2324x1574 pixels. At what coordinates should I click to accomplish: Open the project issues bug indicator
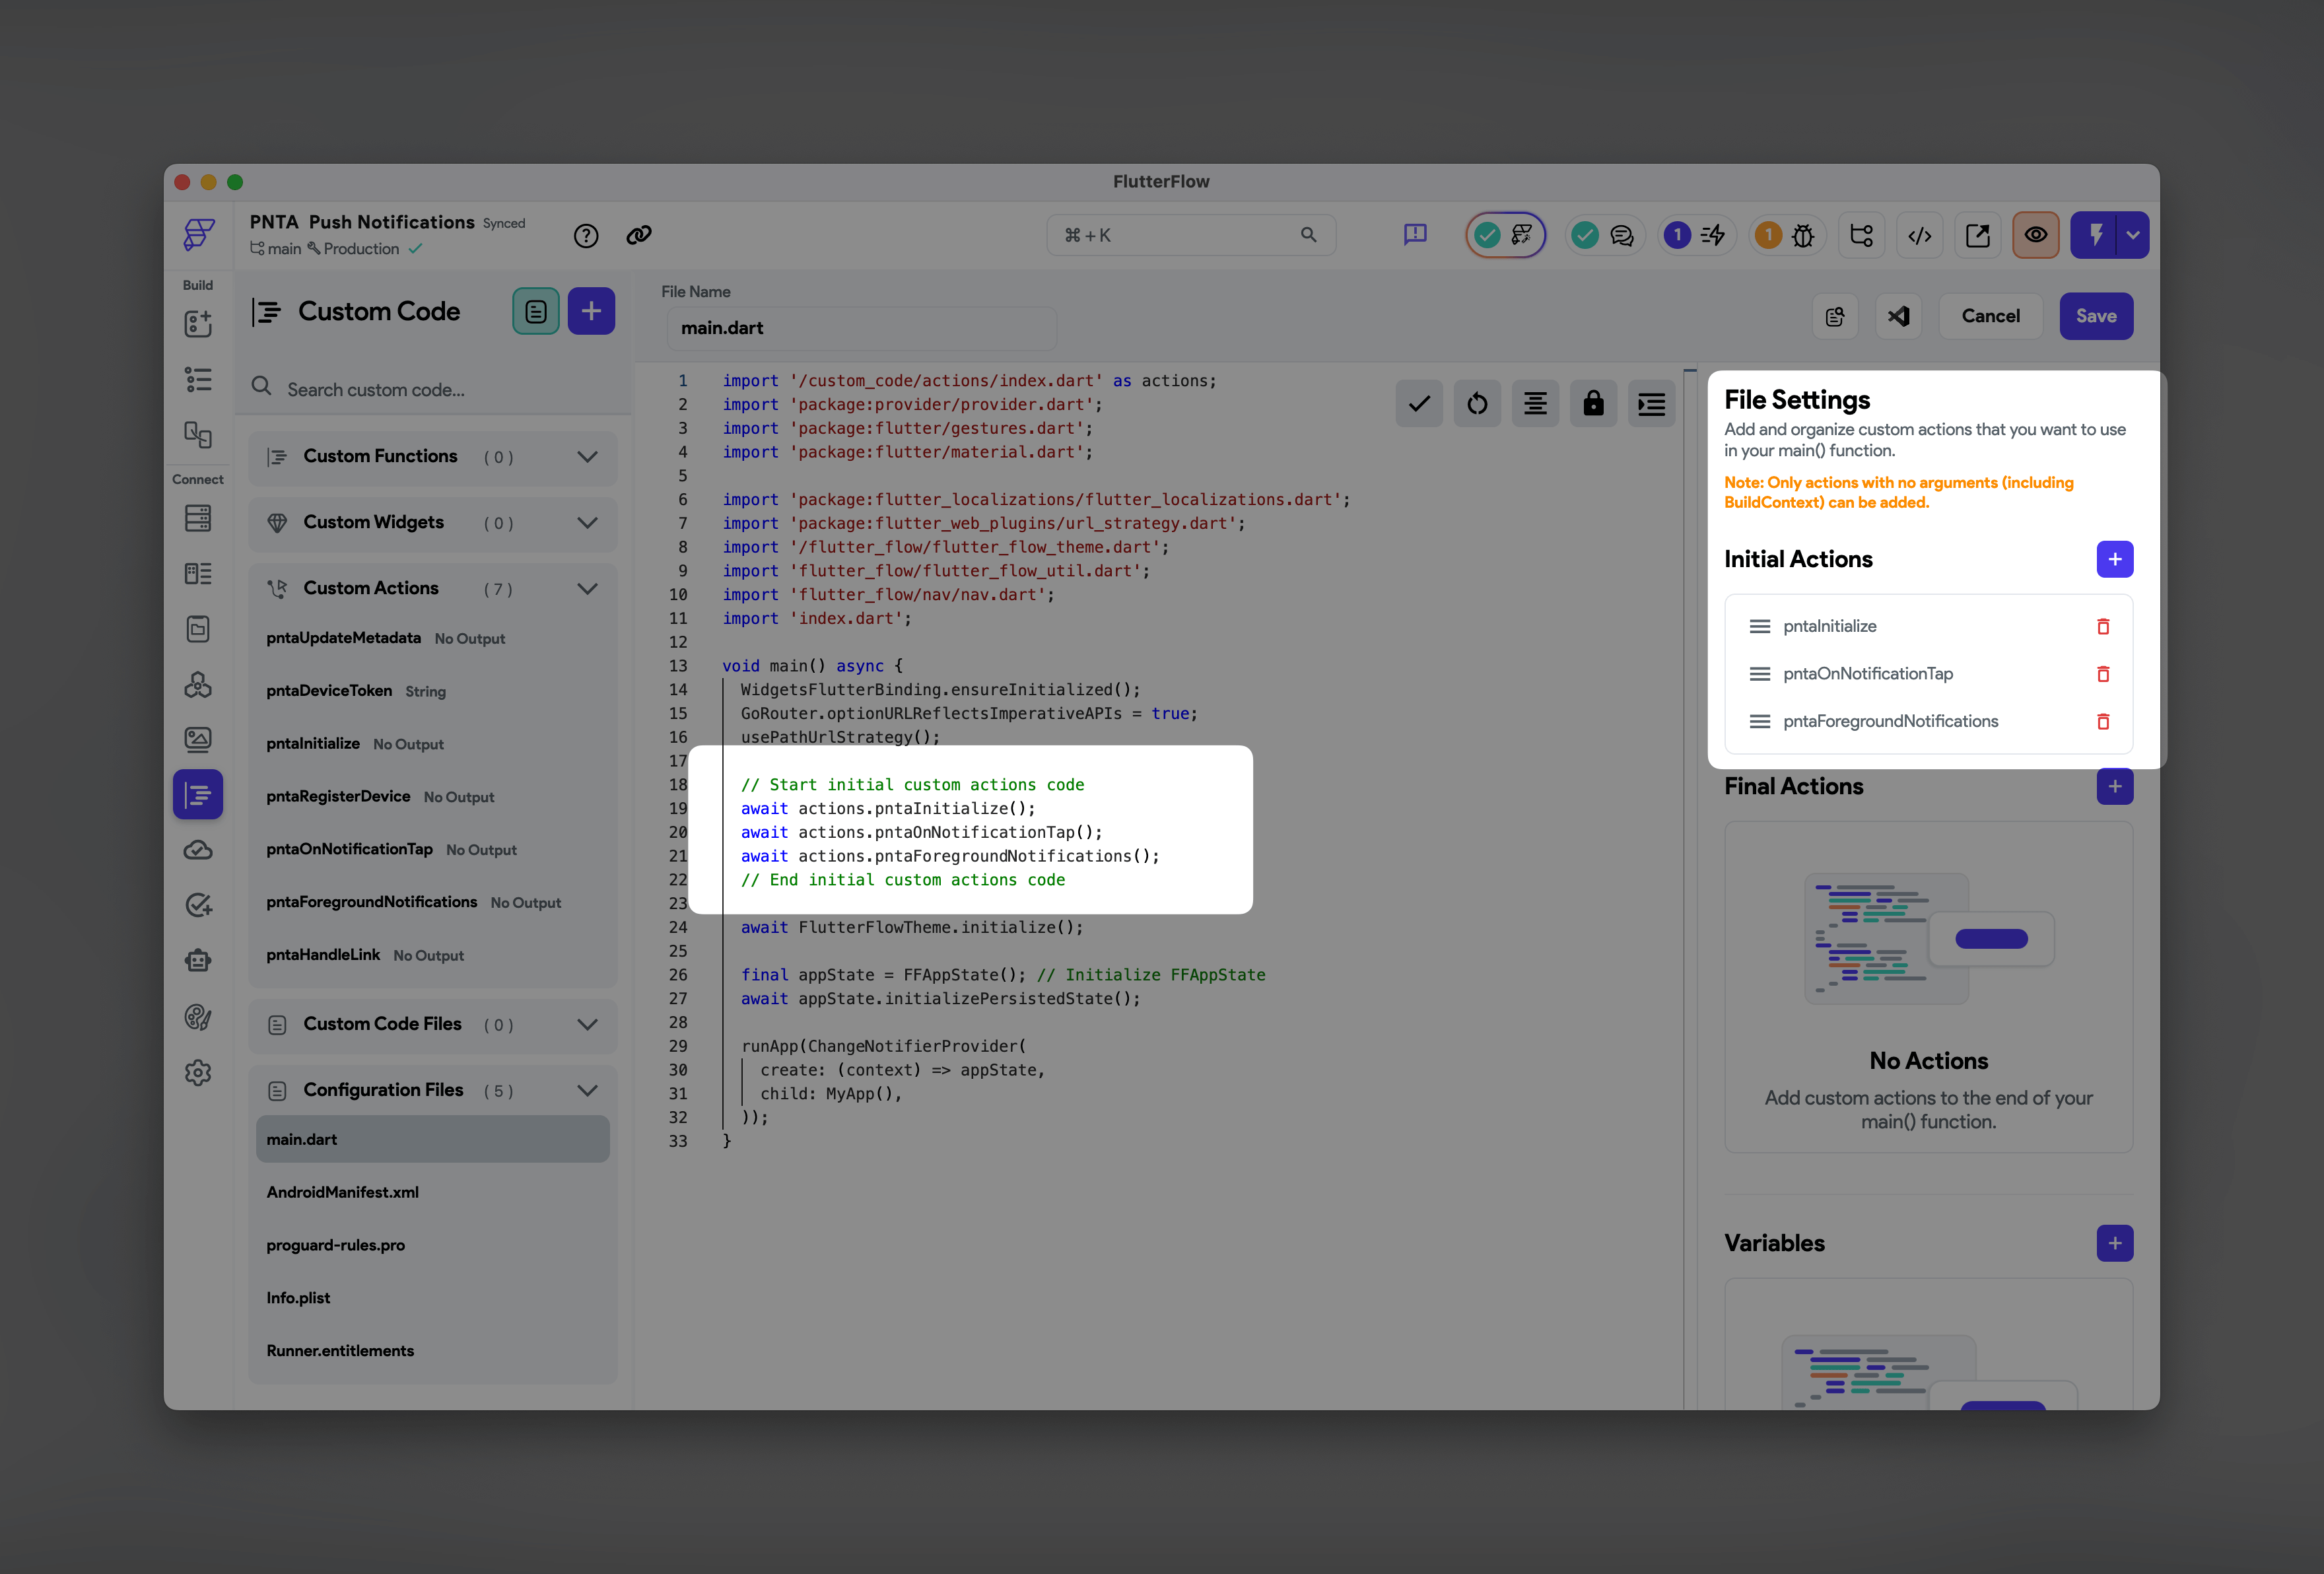[x=1787, y=235]
